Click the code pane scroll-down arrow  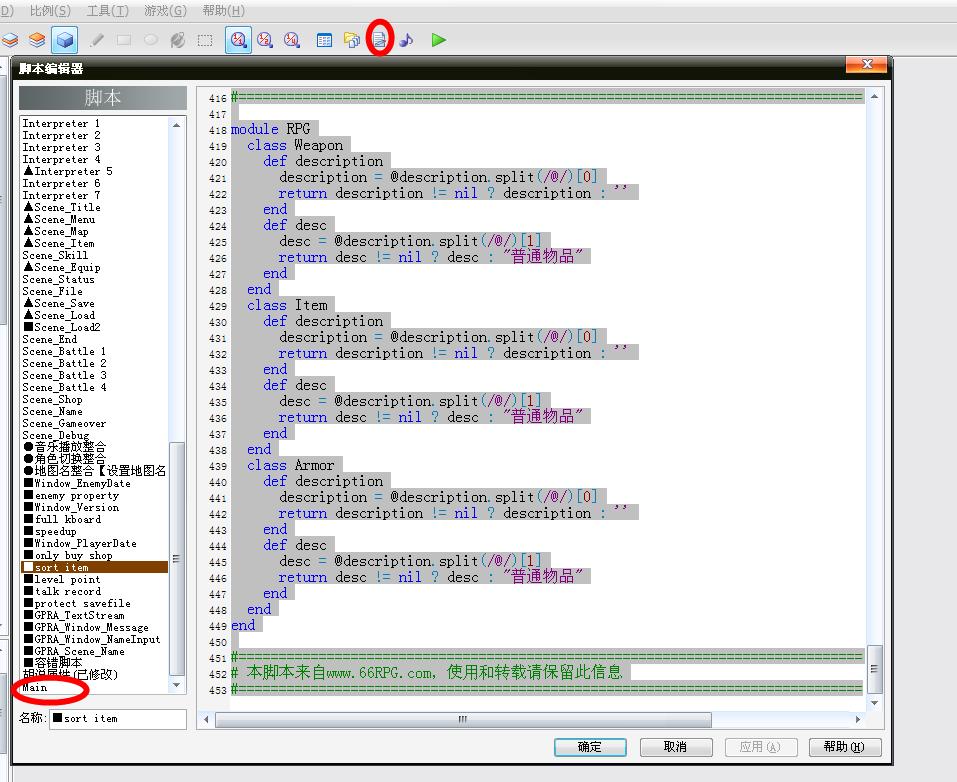874,703
